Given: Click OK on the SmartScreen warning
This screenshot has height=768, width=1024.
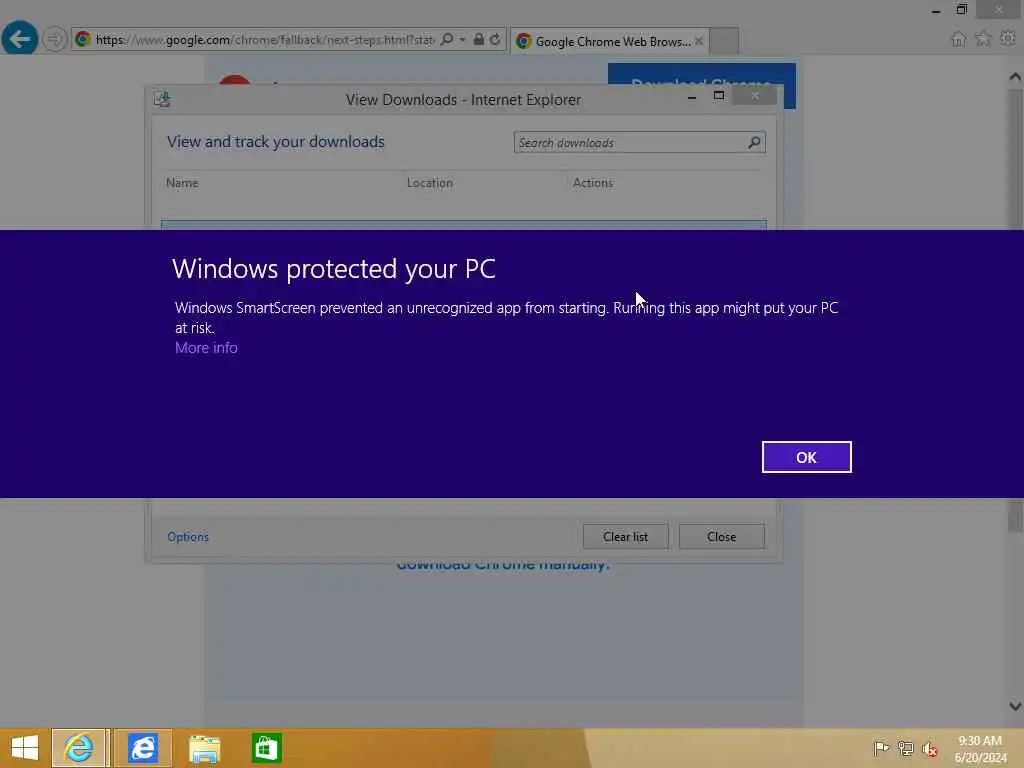Looking at the screenshot, I should 806,457.
